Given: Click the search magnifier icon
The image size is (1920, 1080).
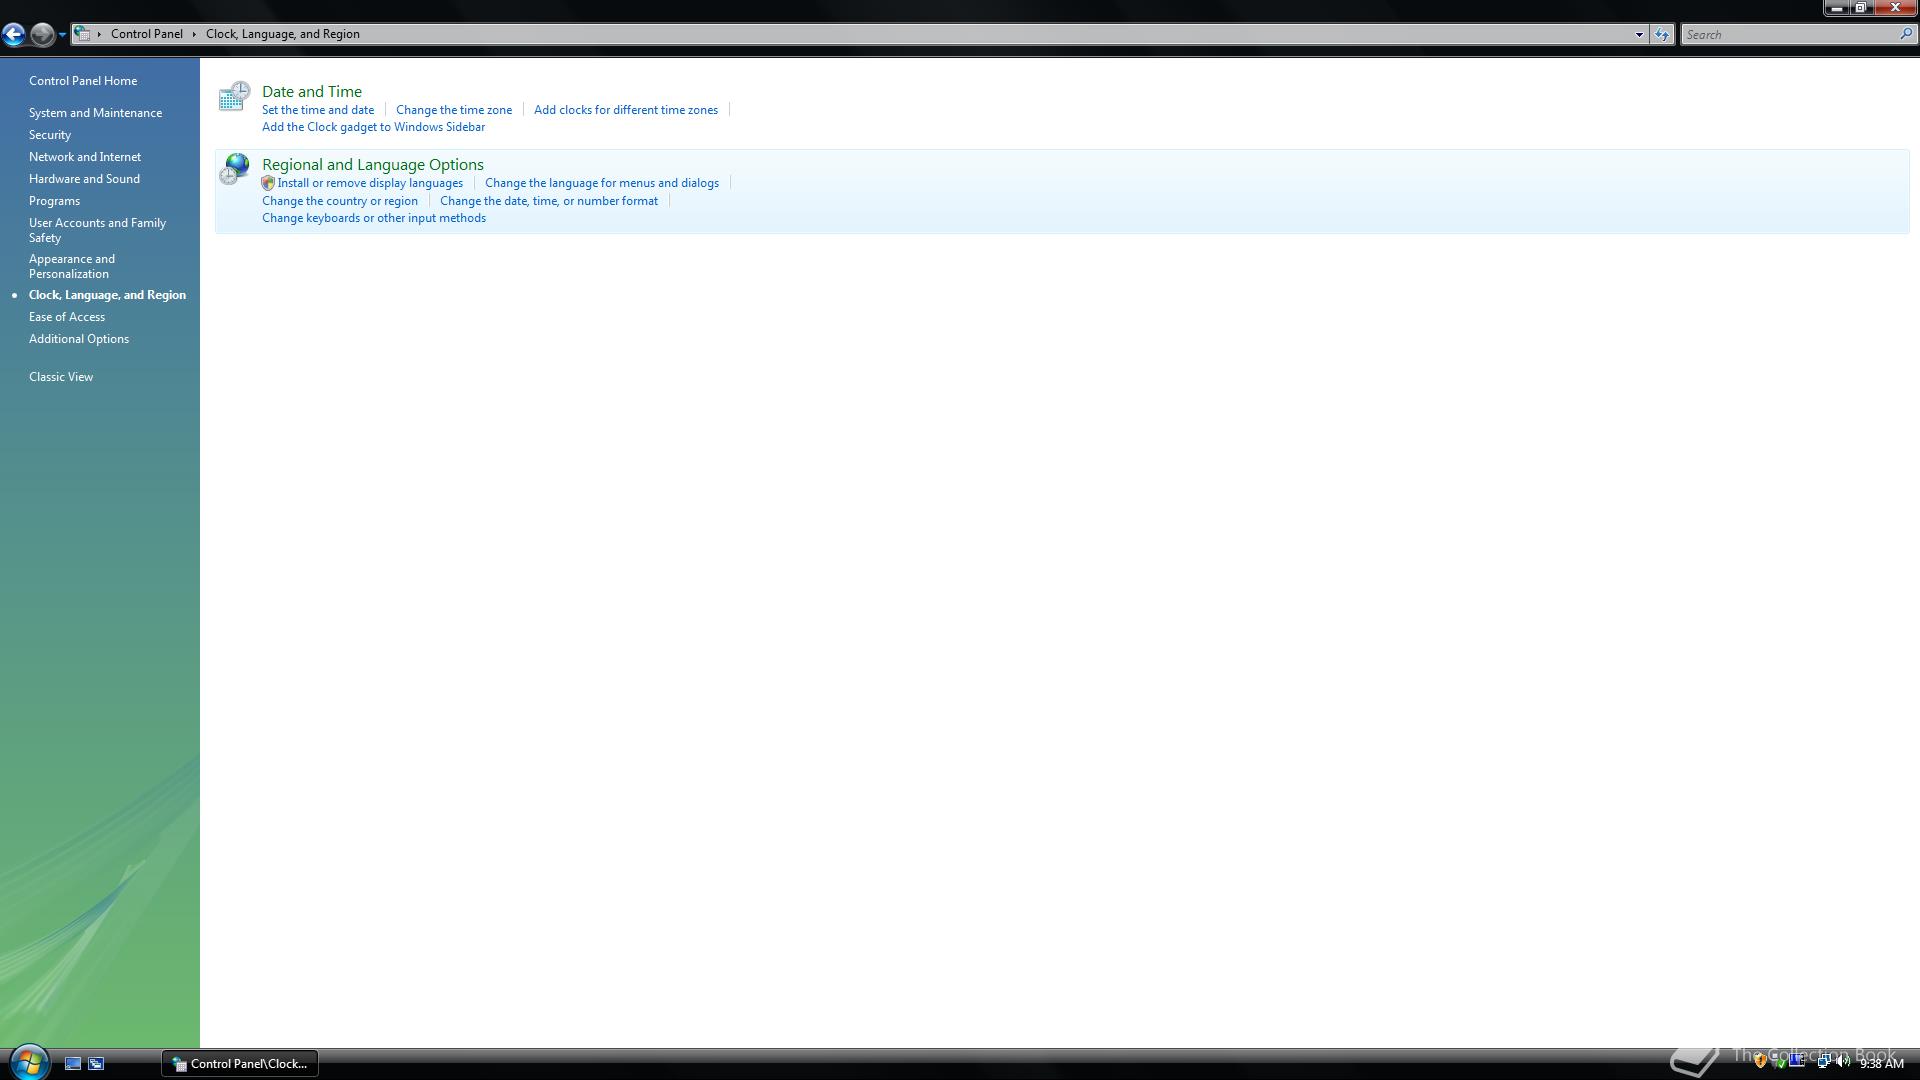Looking at the screenshot, I should (x=1905, y=35).
